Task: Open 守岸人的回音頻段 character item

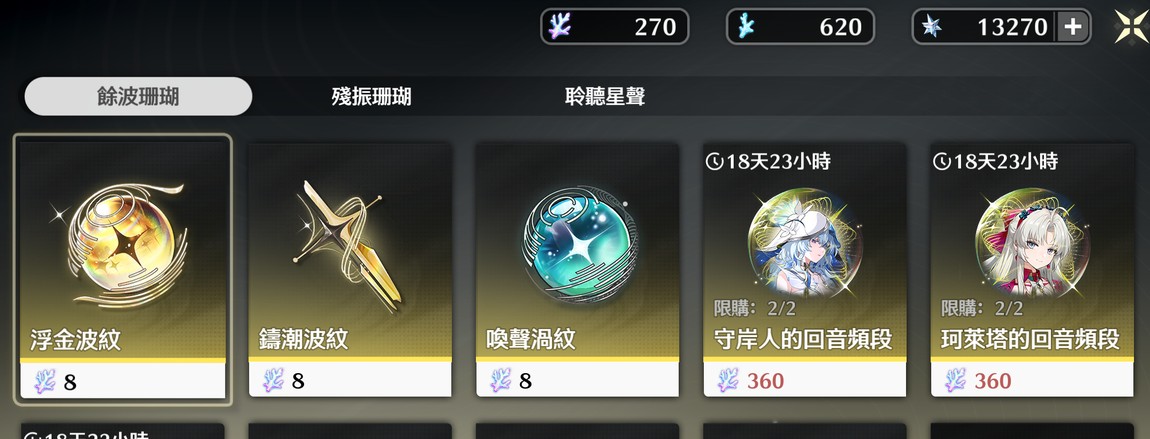Action: coord(805,269)
